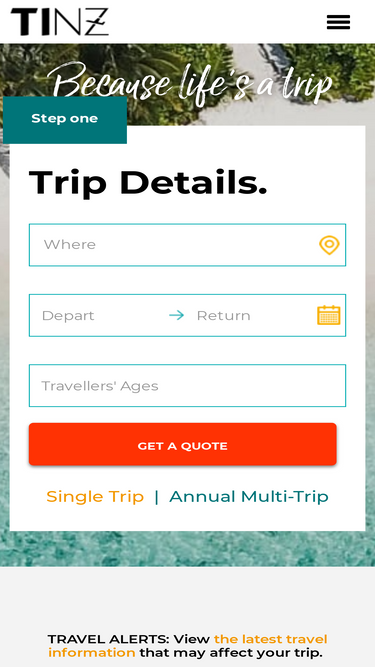The image size is (375, 667).
Task: Click the beach background image below form
Action: coord(188,549)
